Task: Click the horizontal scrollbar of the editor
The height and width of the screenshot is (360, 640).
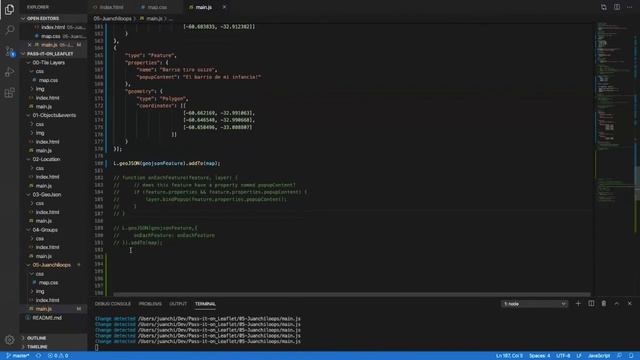Action: 351,294
